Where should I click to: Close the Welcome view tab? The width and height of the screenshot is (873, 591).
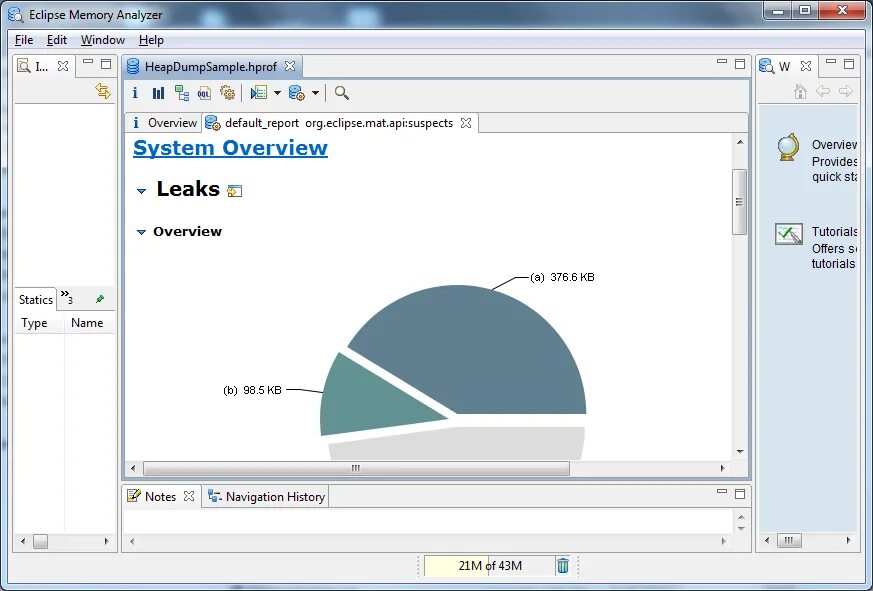click(x=806, y=66)
